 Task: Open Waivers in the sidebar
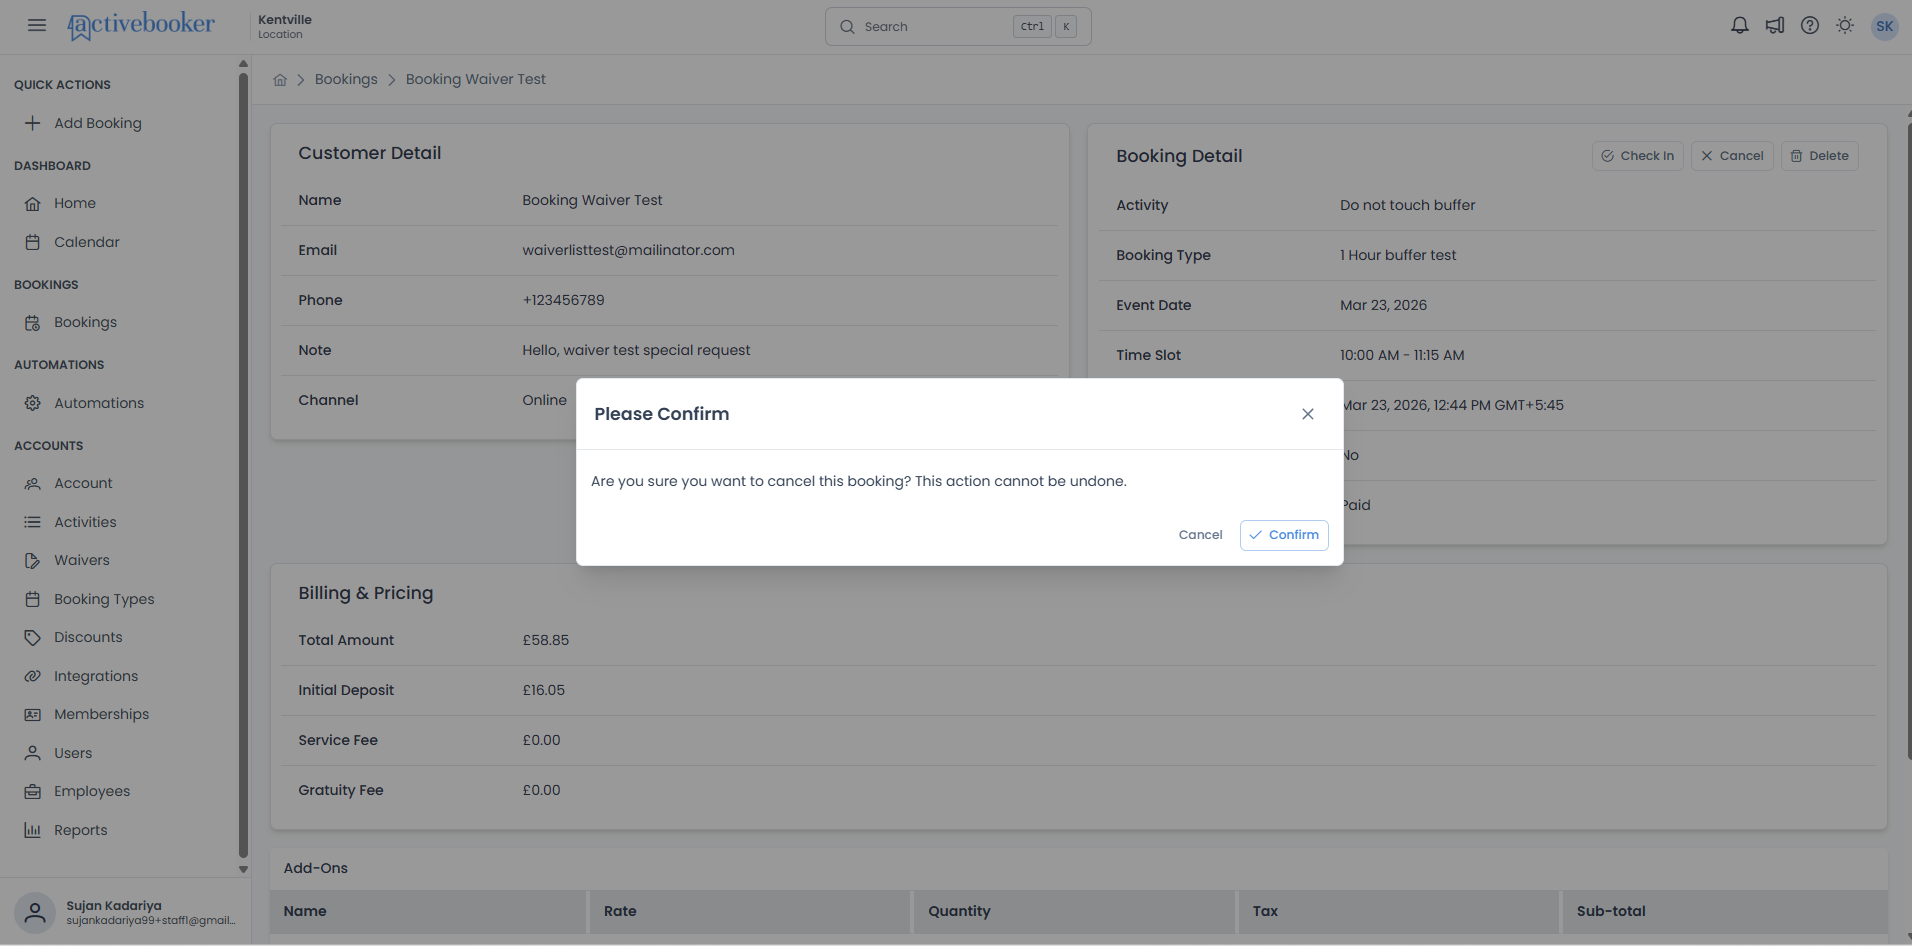point(82,560)
